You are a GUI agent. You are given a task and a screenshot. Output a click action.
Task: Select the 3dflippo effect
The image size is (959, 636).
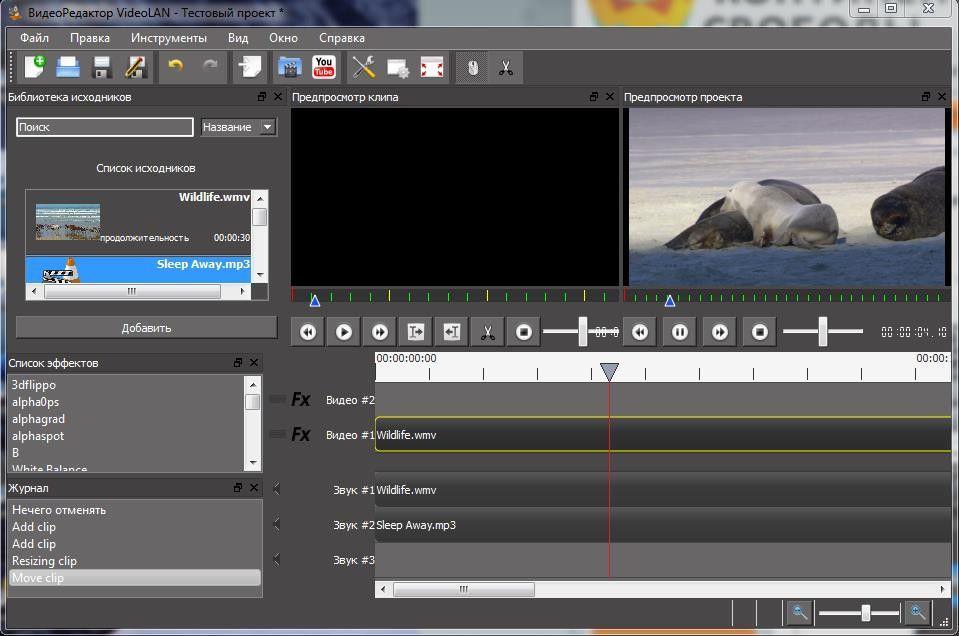34,385
